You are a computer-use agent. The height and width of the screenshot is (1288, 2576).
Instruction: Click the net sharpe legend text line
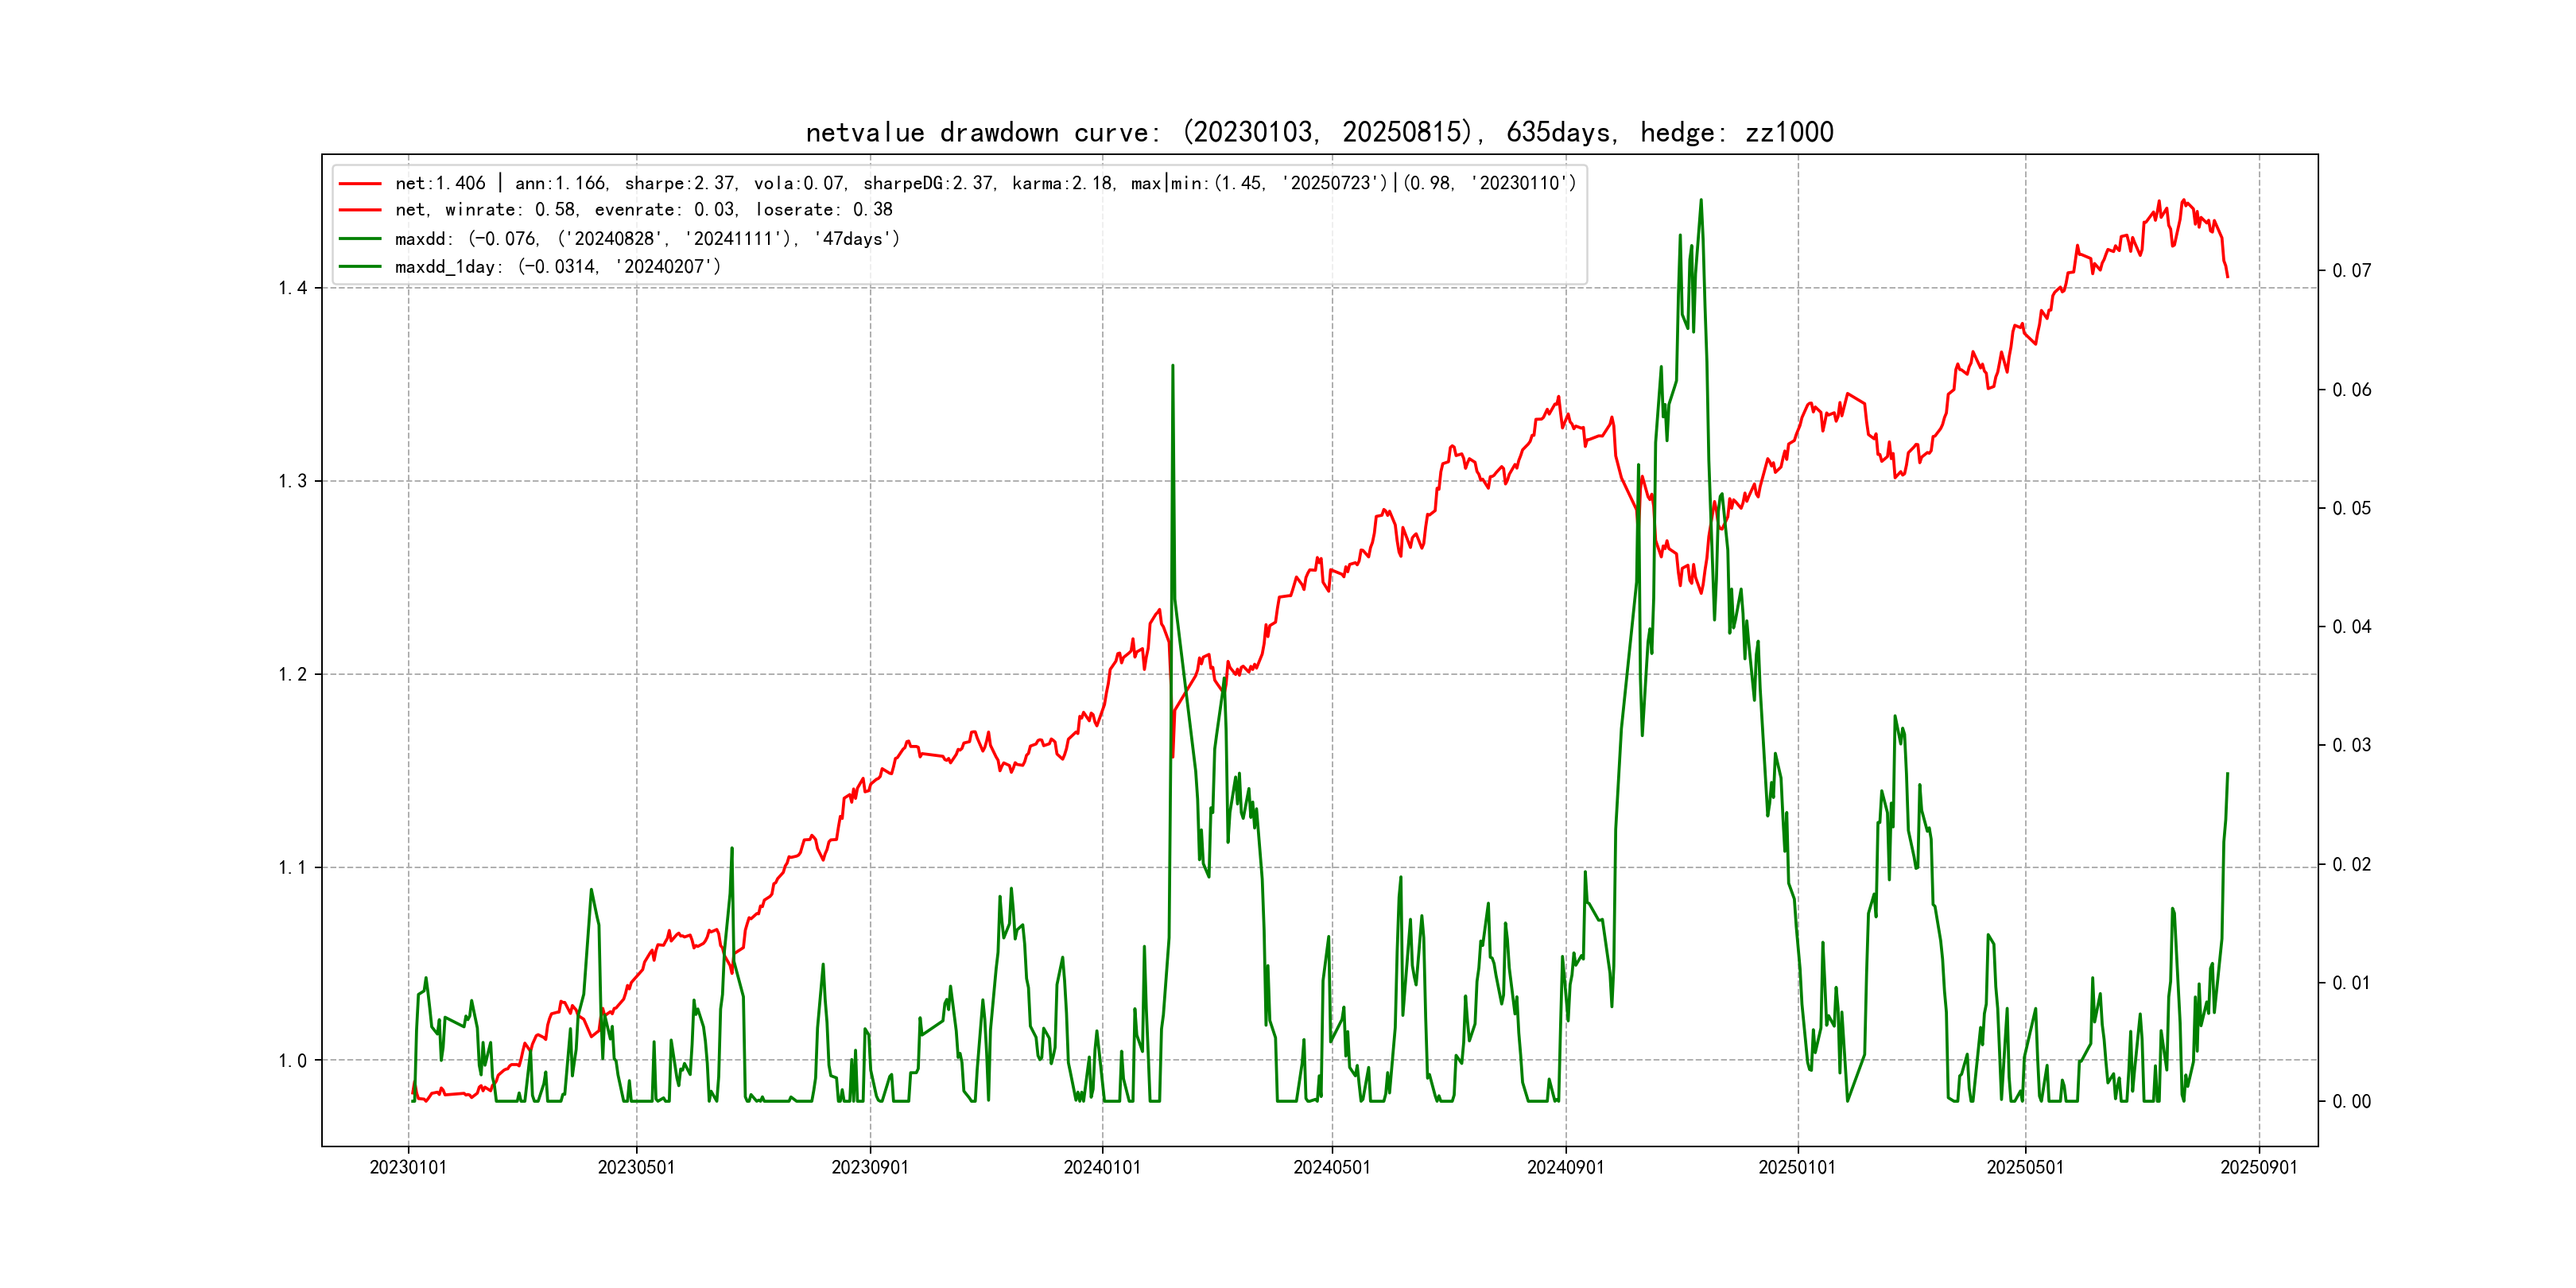tap(985, 183)
